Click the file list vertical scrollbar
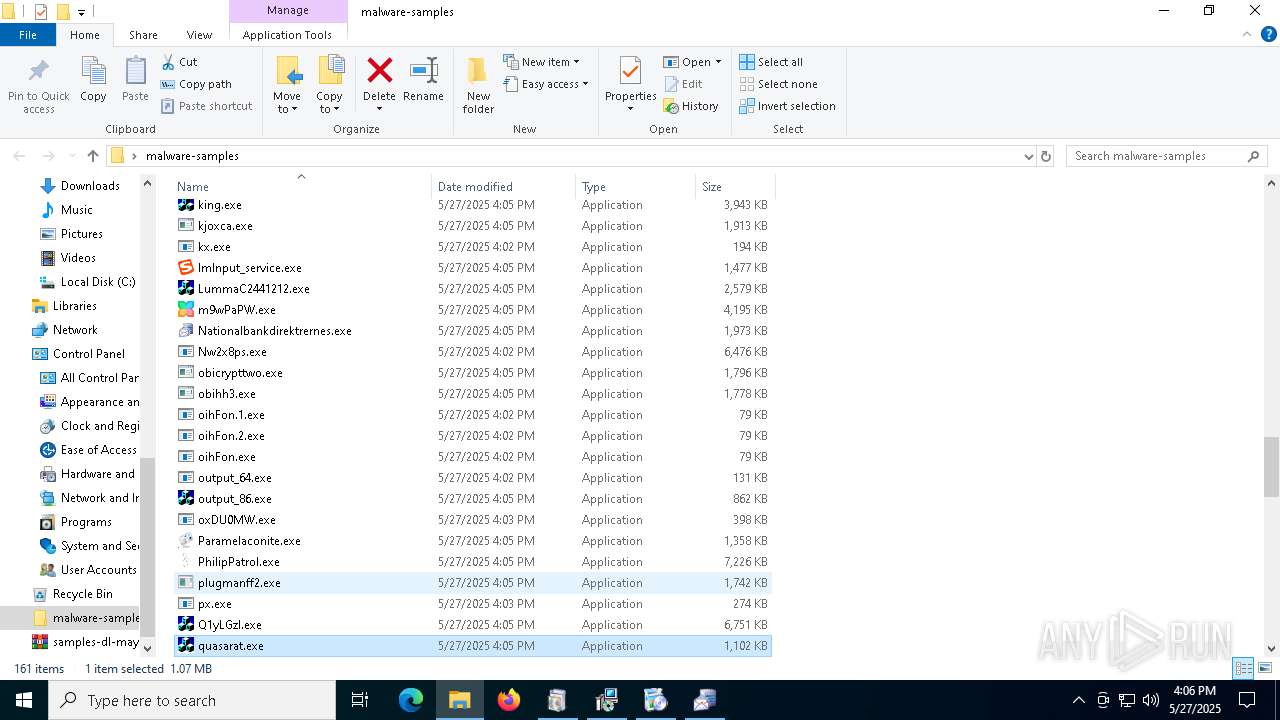Image resolution: width=1280 pixels, height=720 pixels. coord(1271,466)
